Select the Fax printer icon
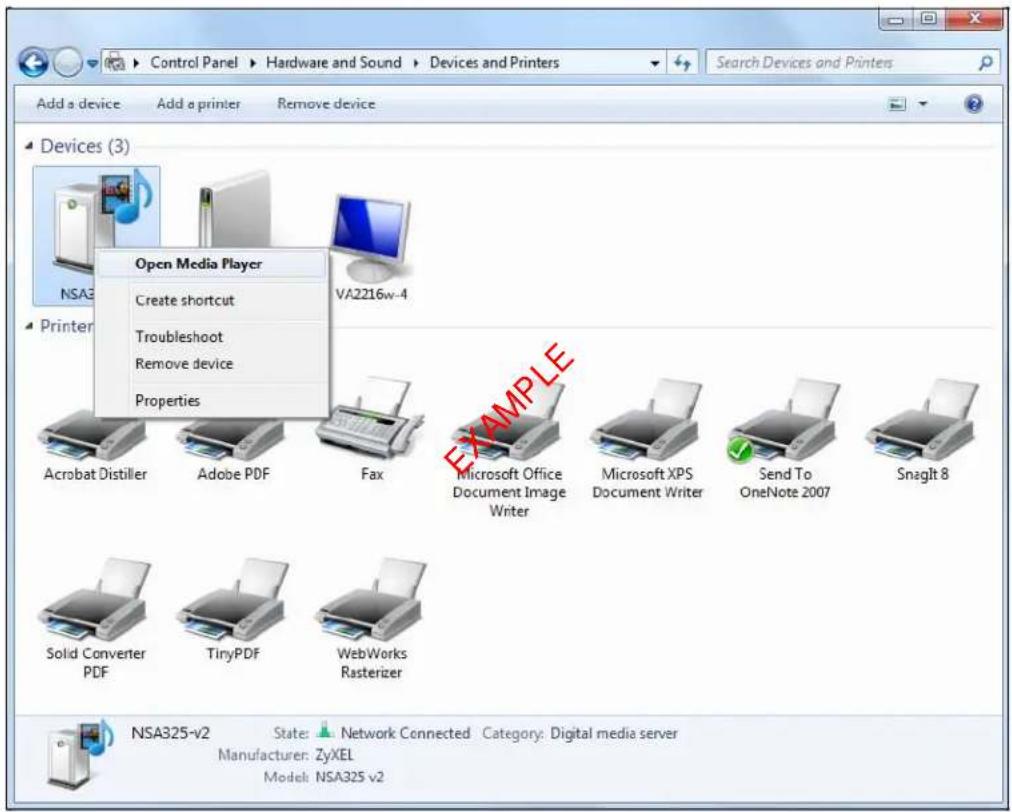 [371, 429]
